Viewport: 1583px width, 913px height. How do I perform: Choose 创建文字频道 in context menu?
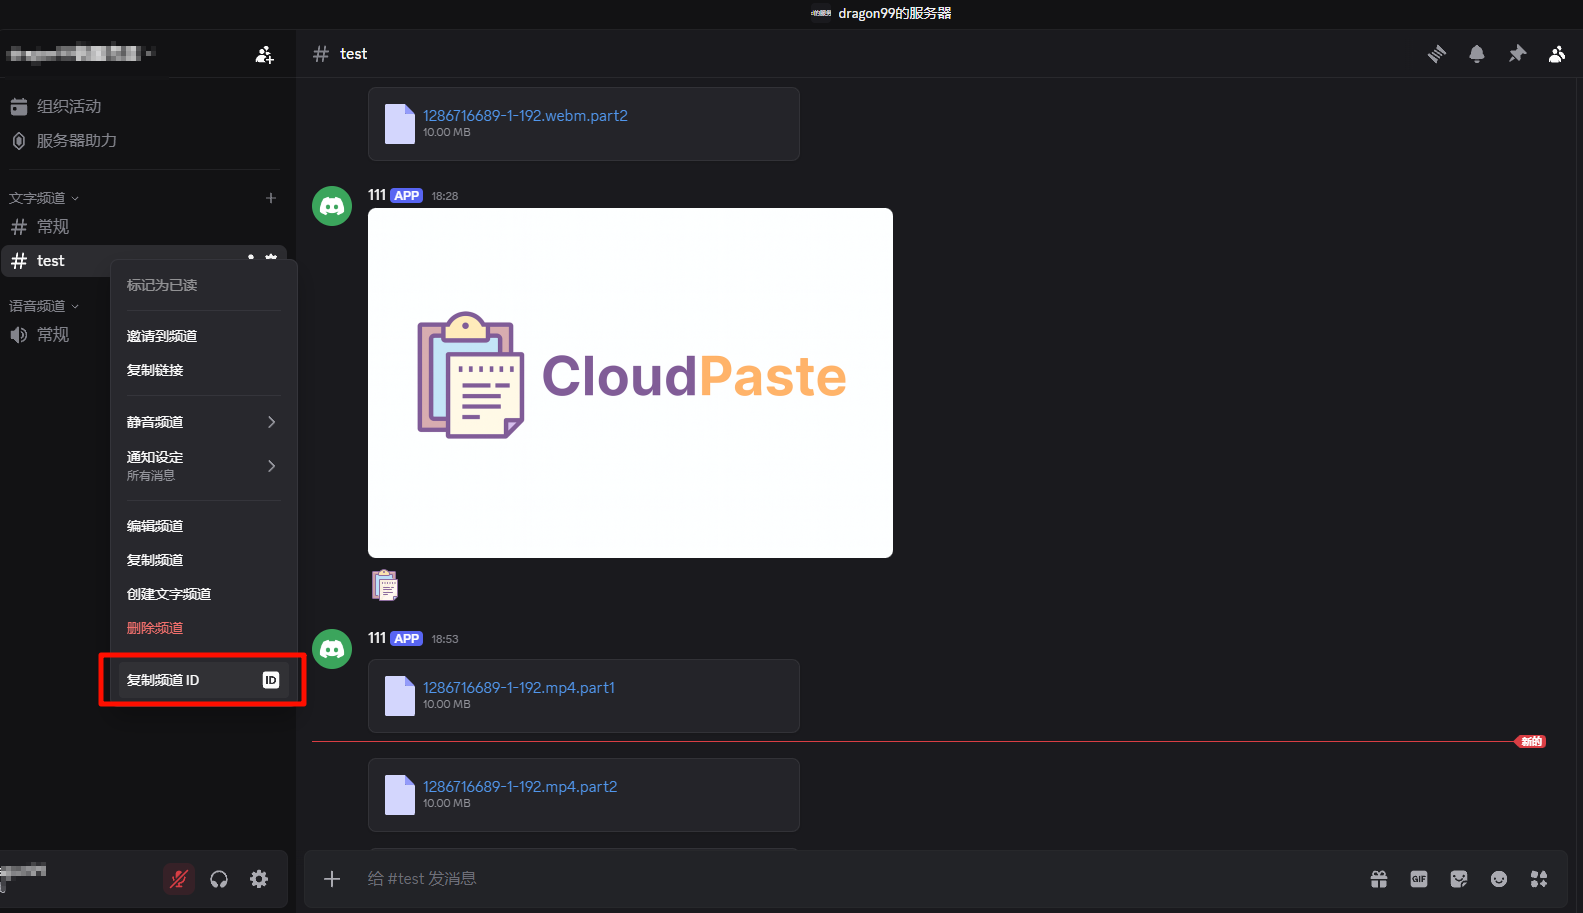pyautogui.click(x=203, y=594)
